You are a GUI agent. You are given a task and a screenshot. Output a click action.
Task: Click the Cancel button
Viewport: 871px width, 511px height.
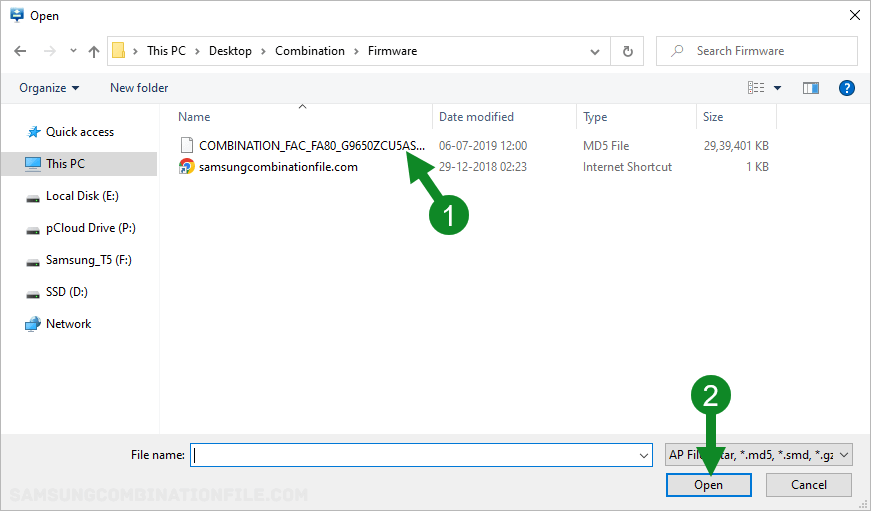[x=809, y=485]
